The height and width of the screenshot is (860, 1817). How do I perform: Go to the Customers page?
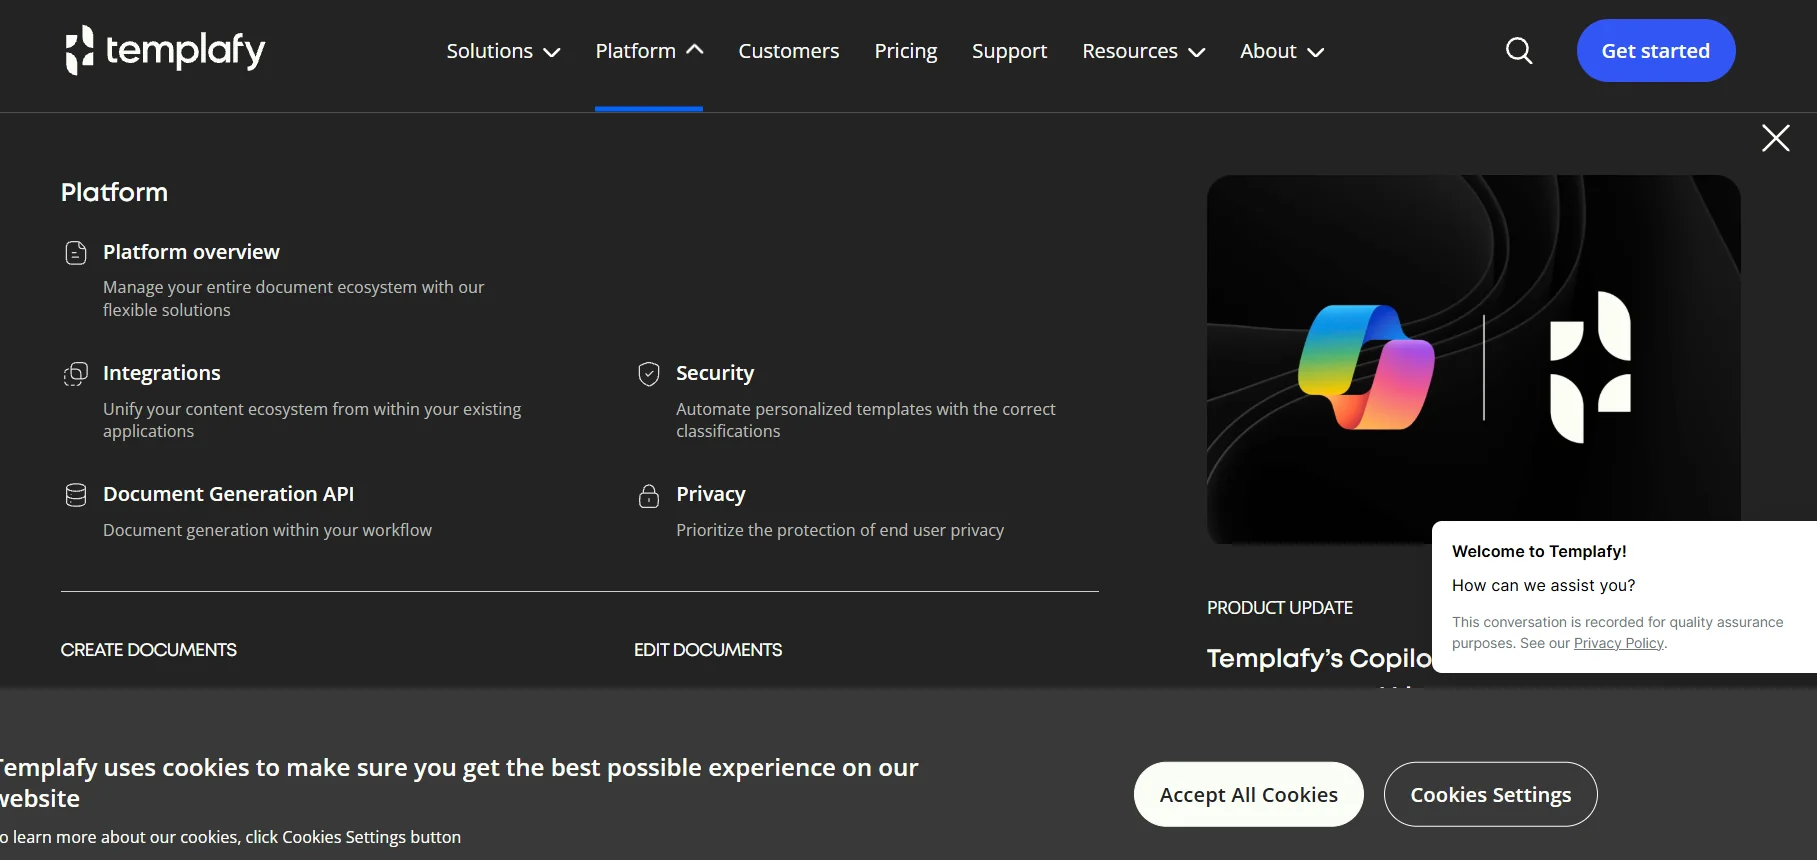788,51
